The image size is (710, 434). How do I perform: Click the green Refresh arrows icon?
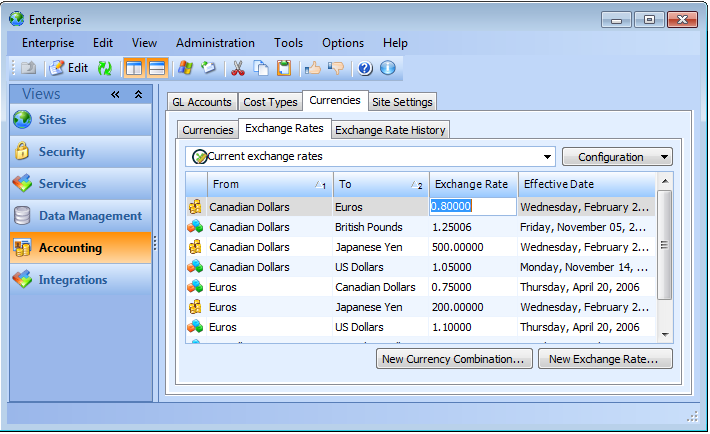click(x=104, y=68)
